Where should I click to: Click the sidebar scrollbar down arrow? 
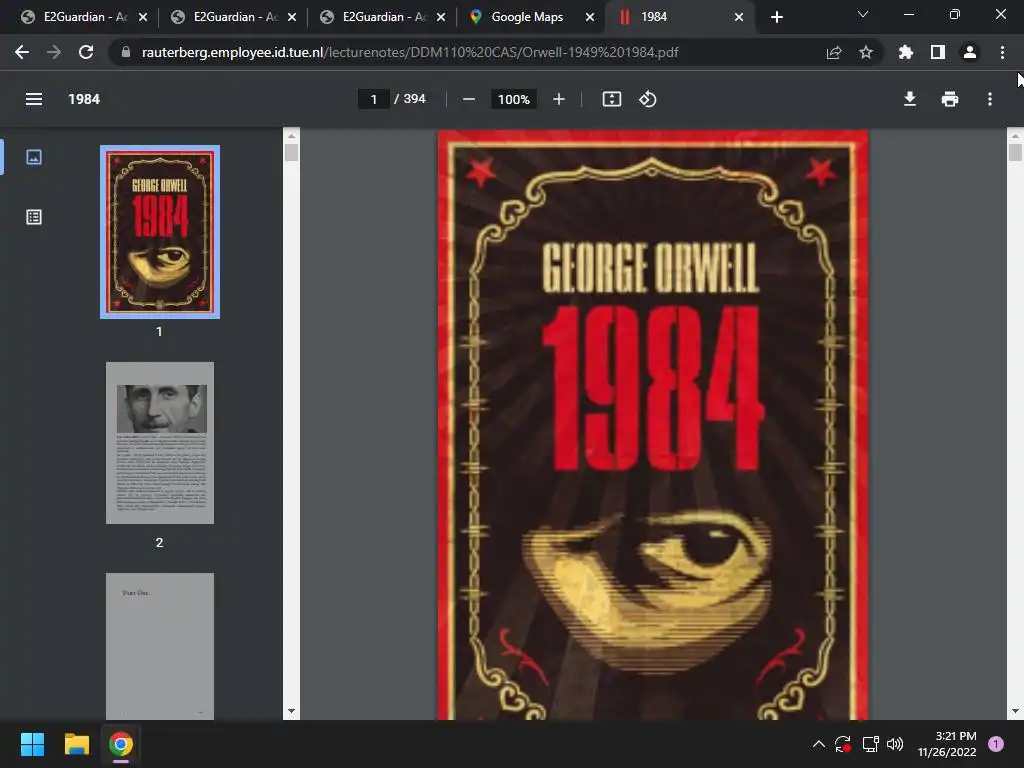click(x=291, y=711)
